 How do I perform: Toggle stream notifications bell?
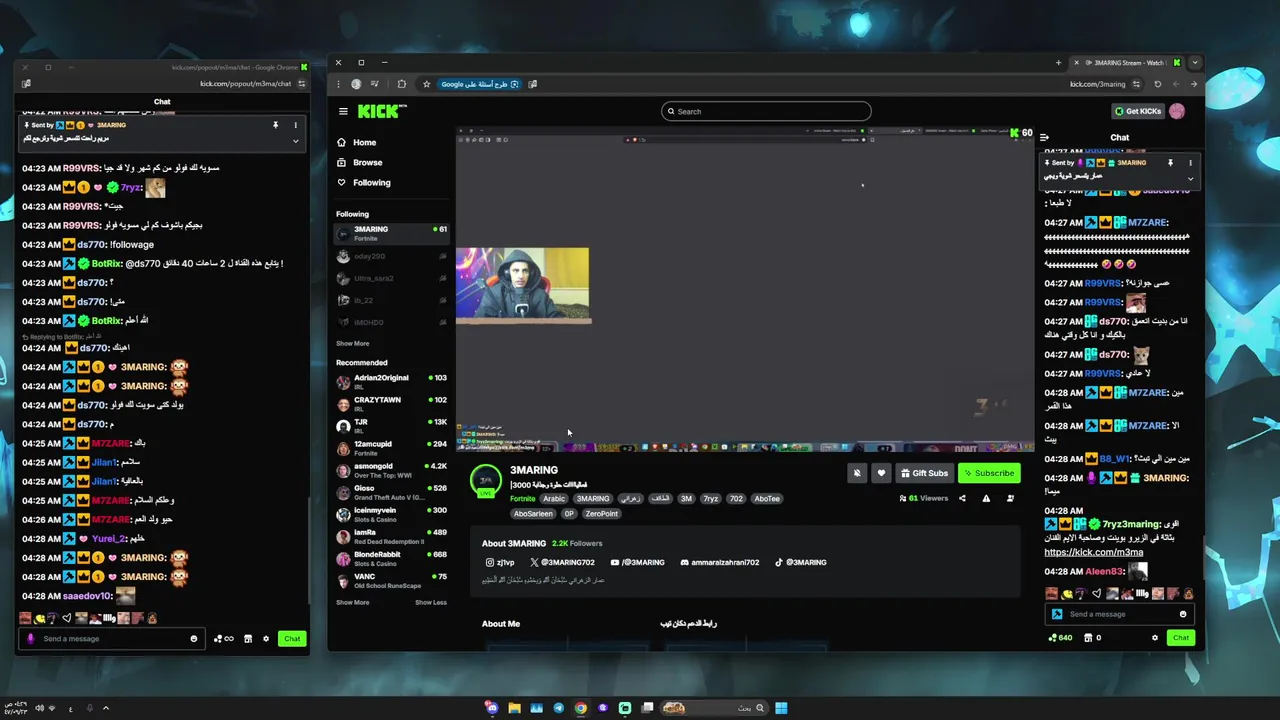tap(857, 473)
